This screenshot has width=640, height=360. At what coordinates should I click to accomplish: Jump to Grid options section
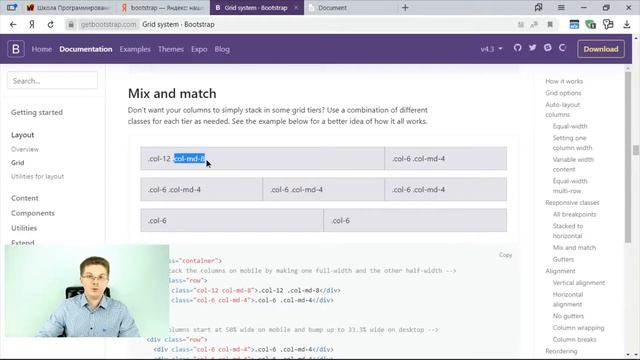[x=563, y=93]
